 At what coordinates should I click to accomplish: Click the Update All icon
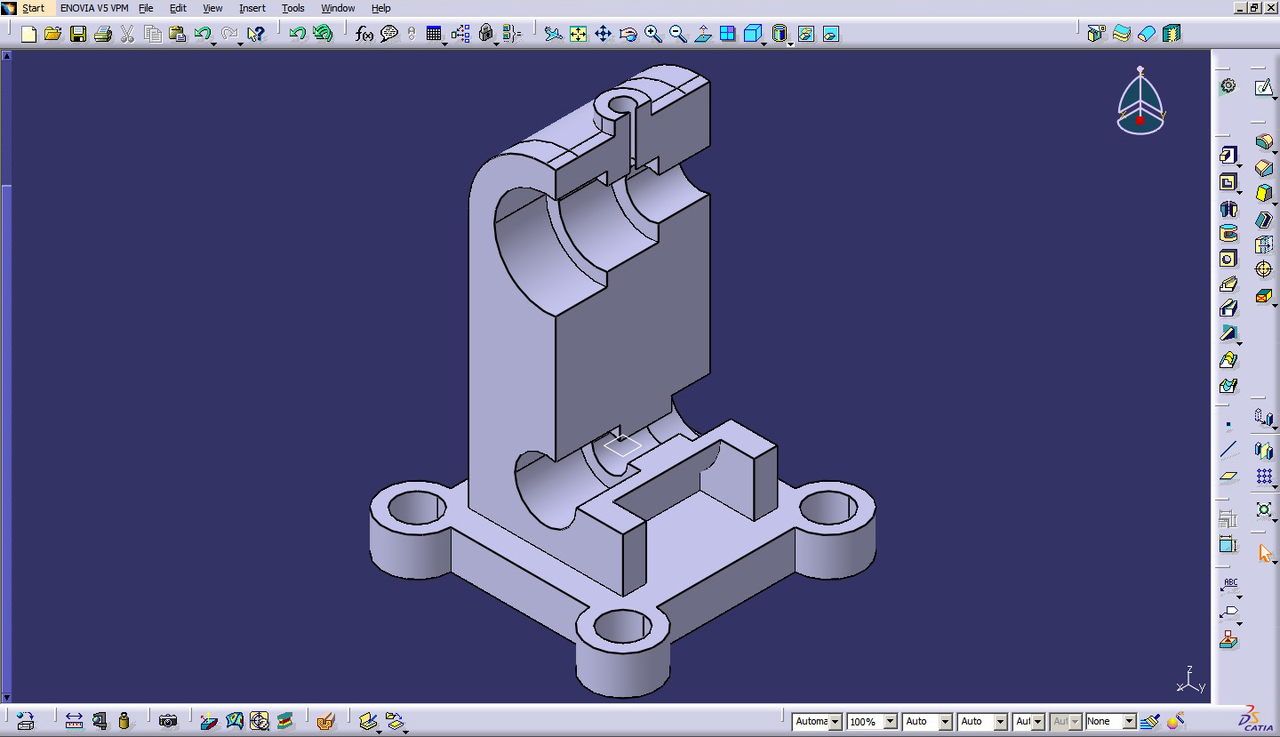297,34
